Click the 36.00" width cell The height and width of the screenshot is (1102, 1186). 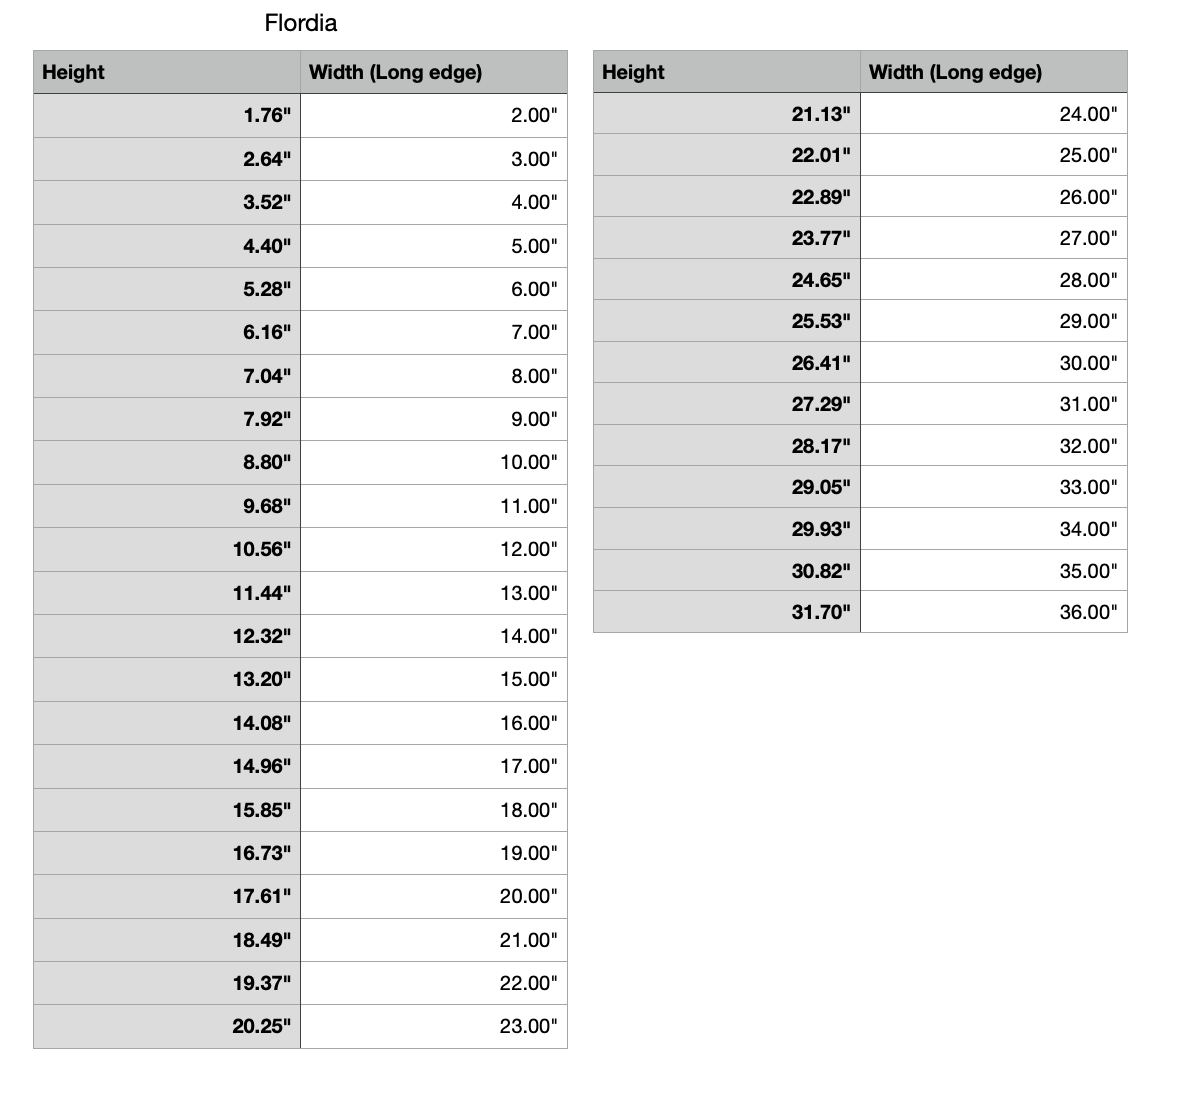[x=993, y=612]
